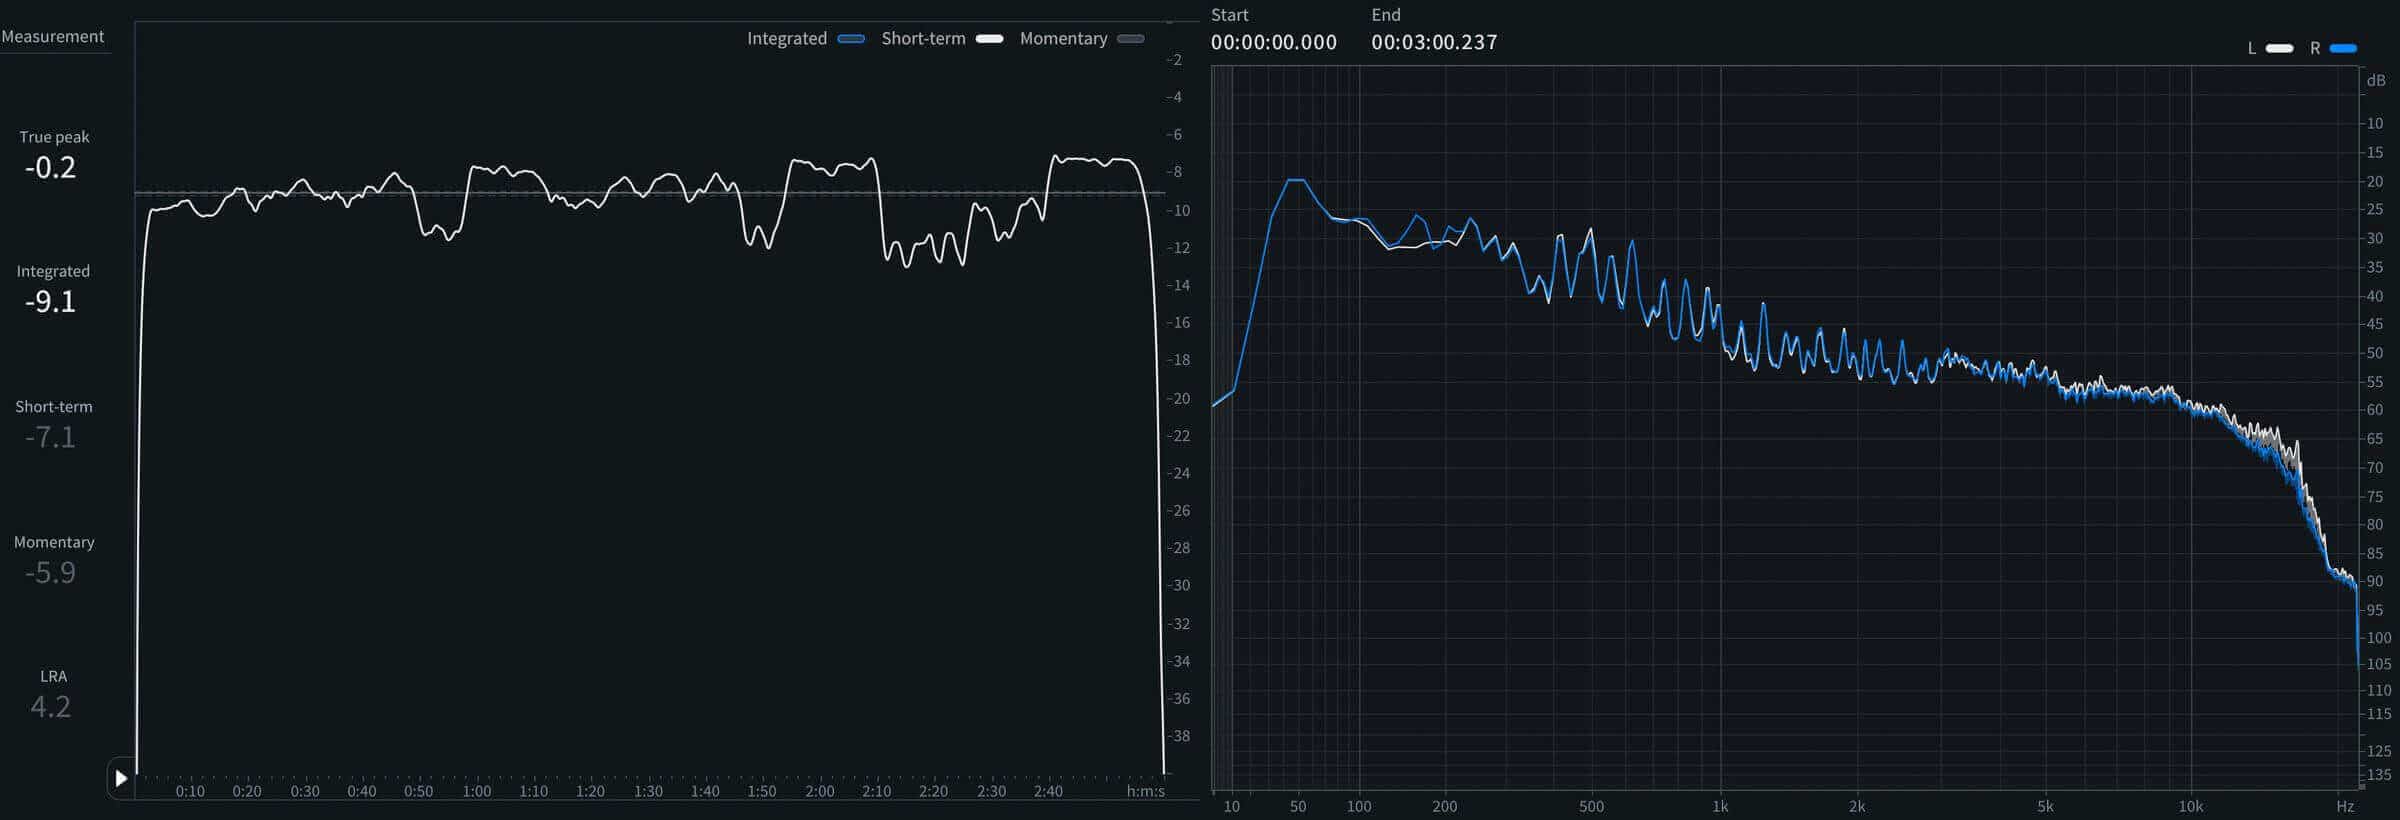The width and height of the screenshot is (2400, 820).
Task: Click the Momentary value -5.9
Action: click(50, 572)
